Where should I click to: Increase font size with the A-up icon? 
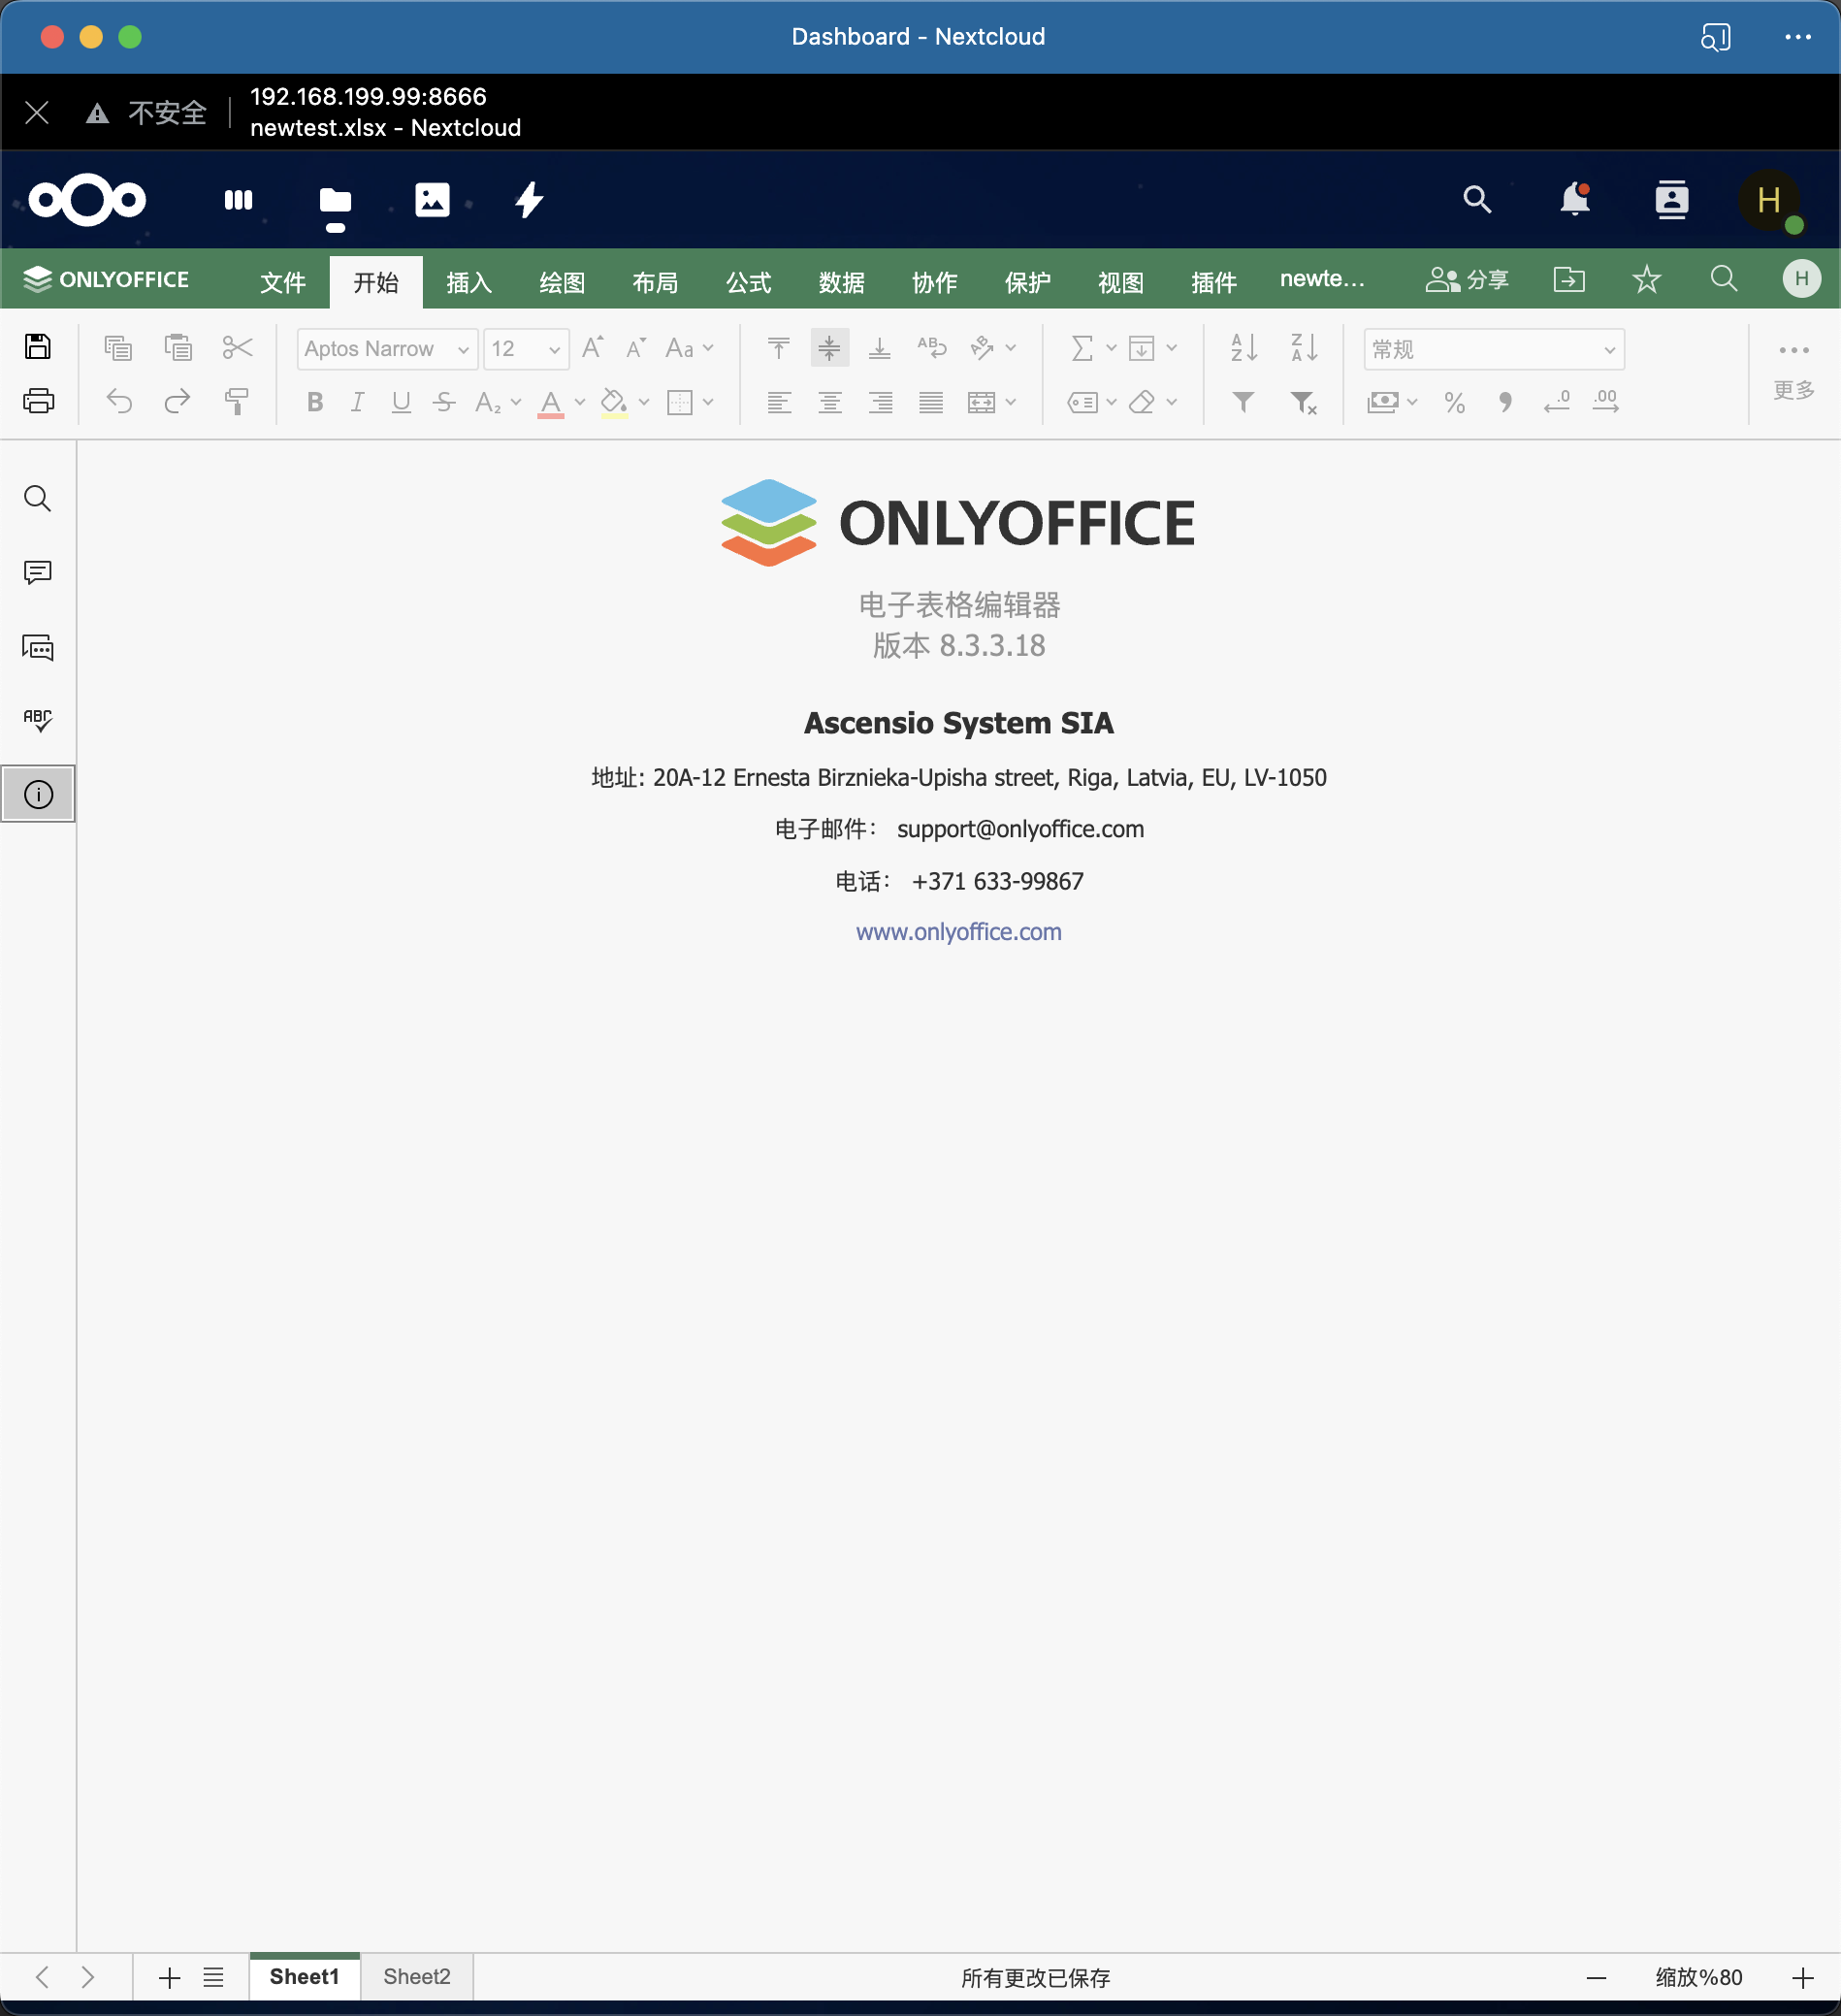point(593,348)
